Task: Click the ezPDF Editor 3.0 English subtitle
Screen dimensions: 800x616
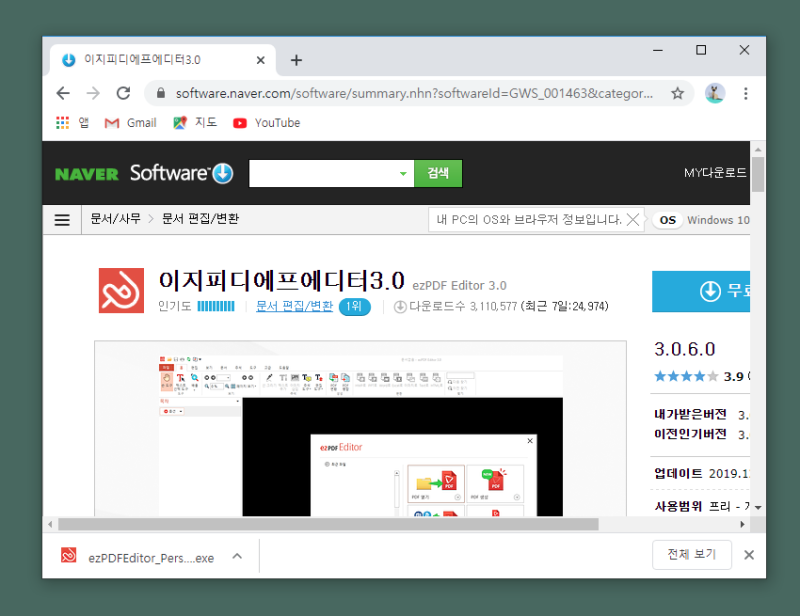Action: coord(459,285)
